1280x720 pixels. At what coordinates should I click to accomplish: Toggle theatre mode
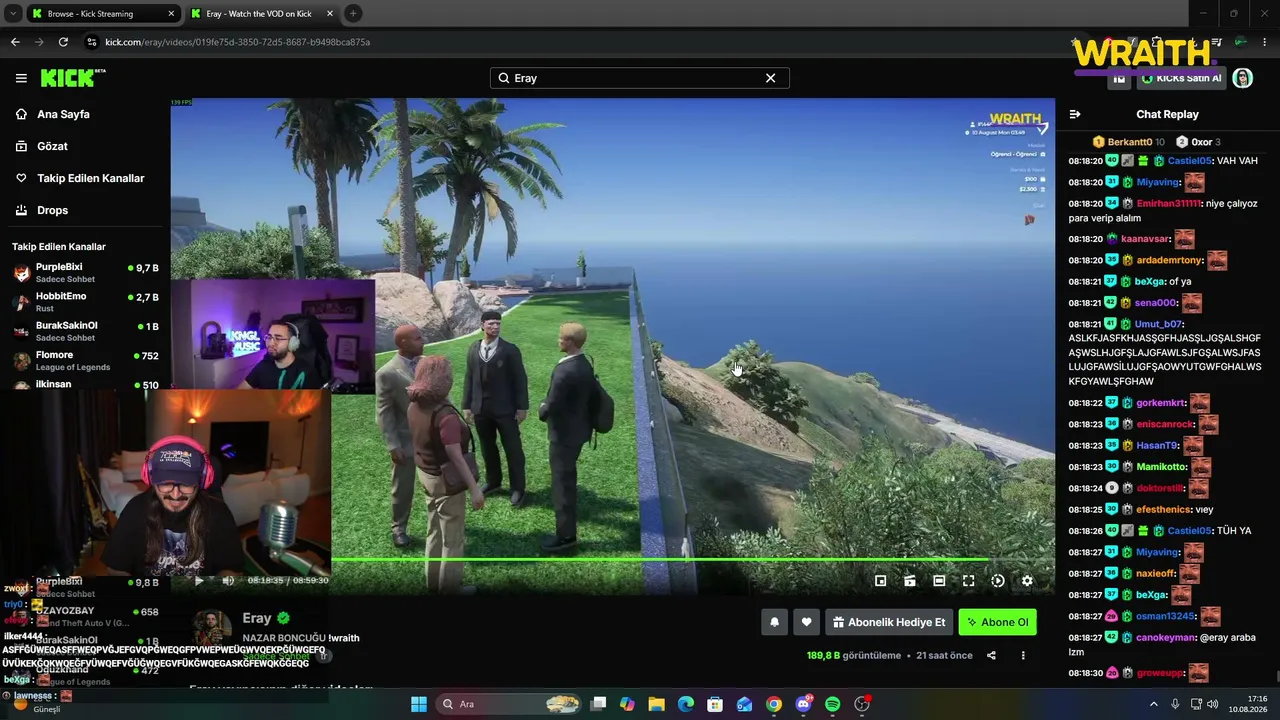(x=939, y=580)
